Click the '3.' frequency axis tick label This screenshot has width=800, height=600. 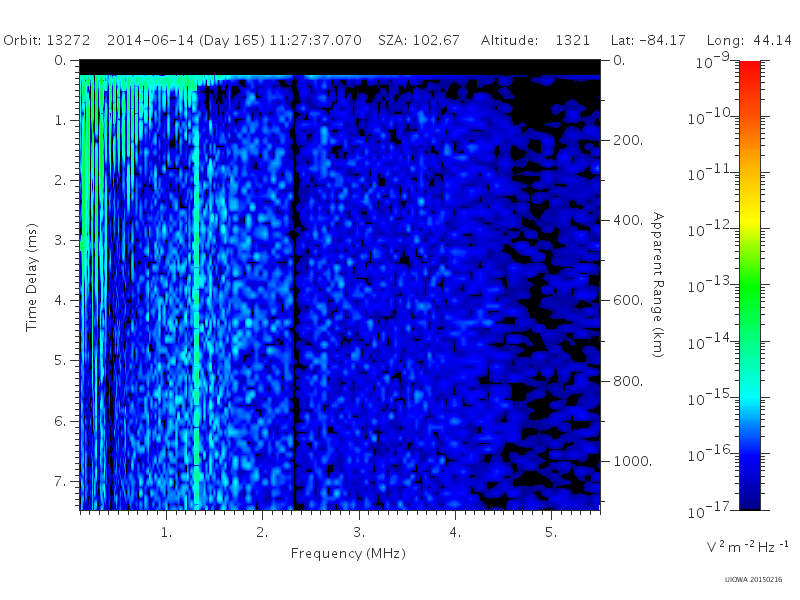click(x=359, y=533)
